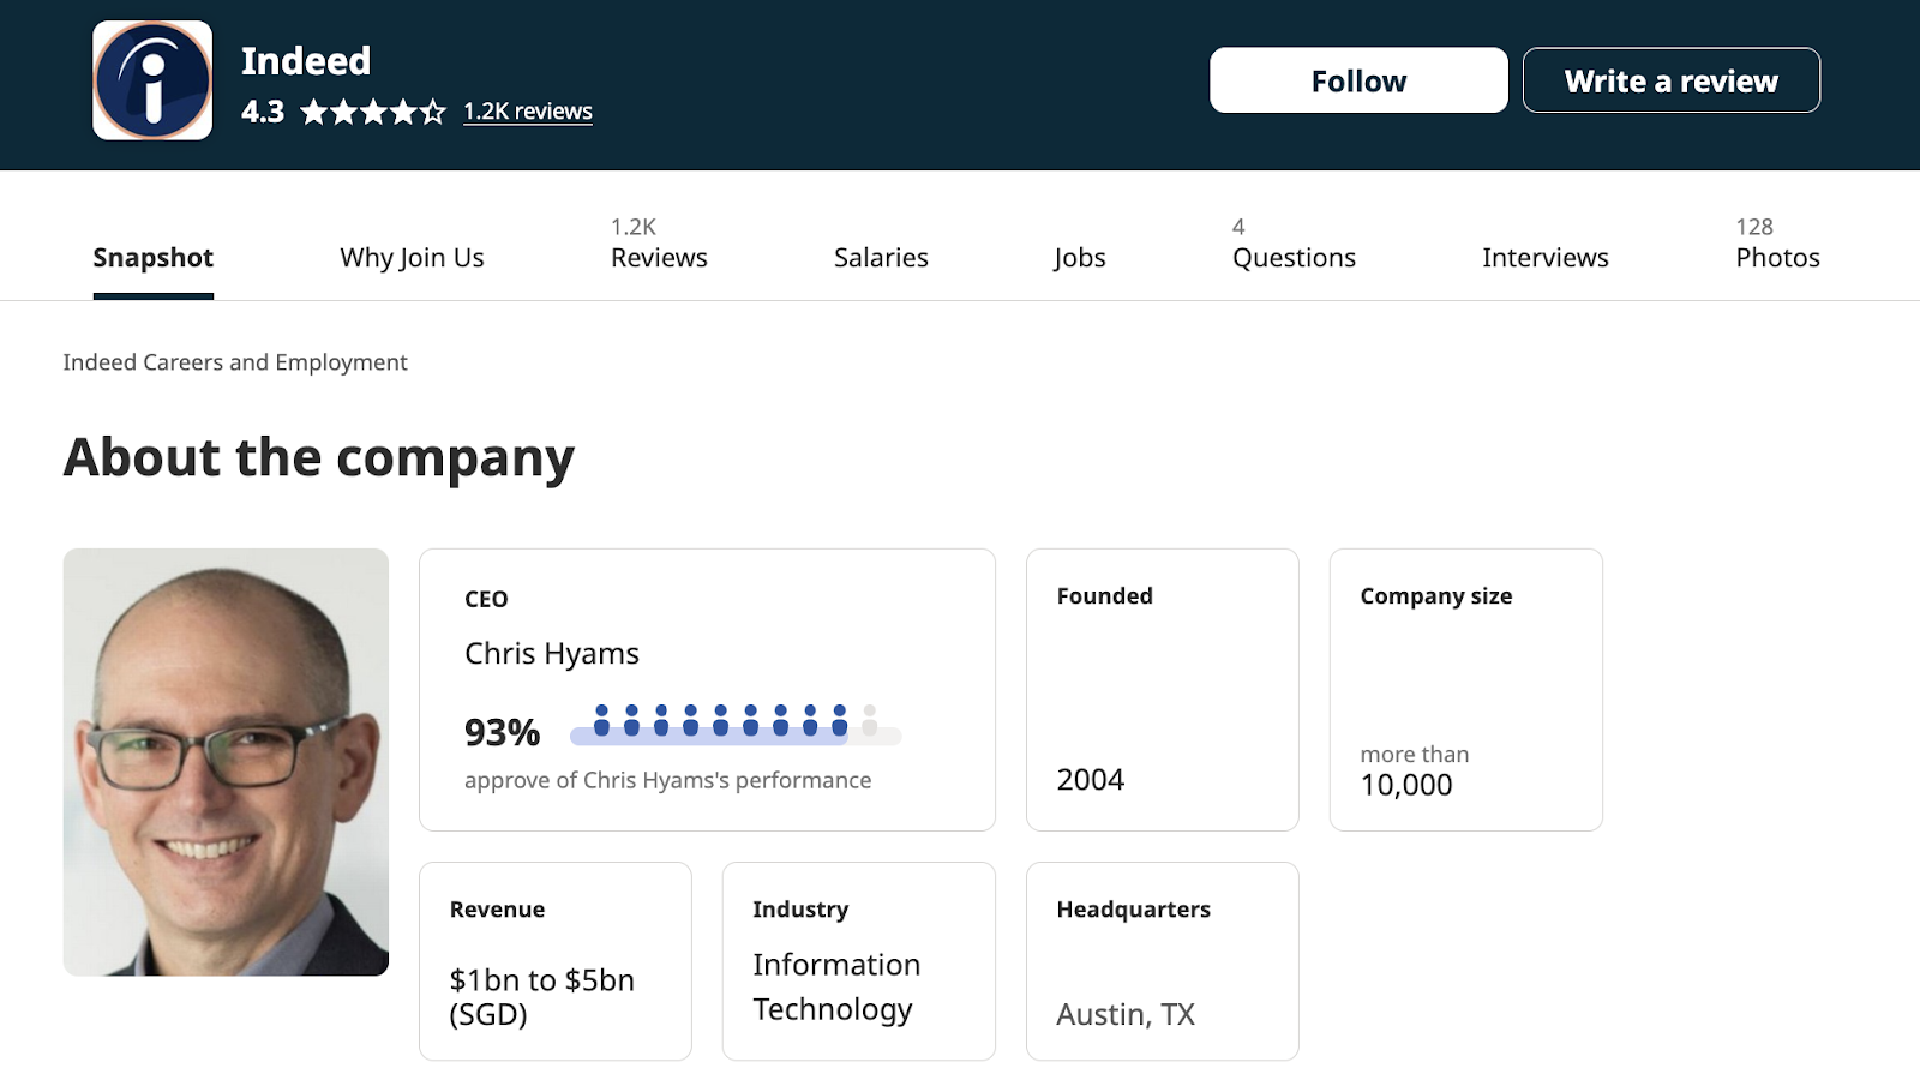
Task: Click the 4.3 rating number
Action: (x=262, y=111)
